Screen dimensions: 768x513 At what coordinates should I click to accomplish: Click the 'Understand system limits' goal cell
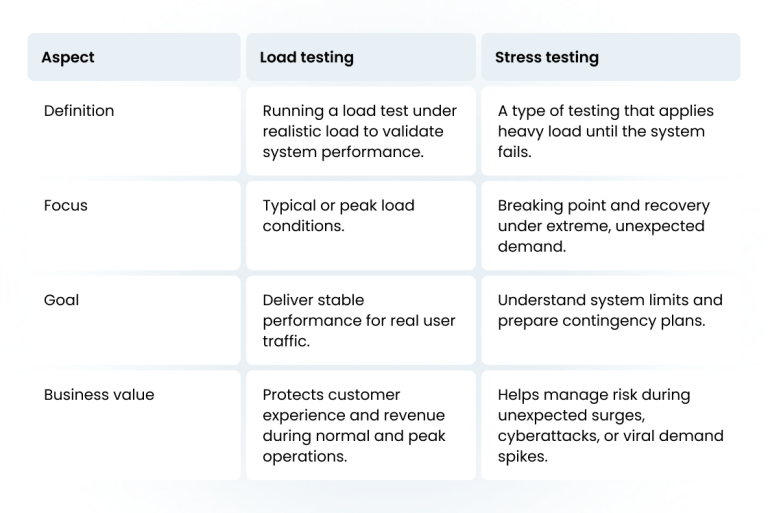[x=609, y=310]
